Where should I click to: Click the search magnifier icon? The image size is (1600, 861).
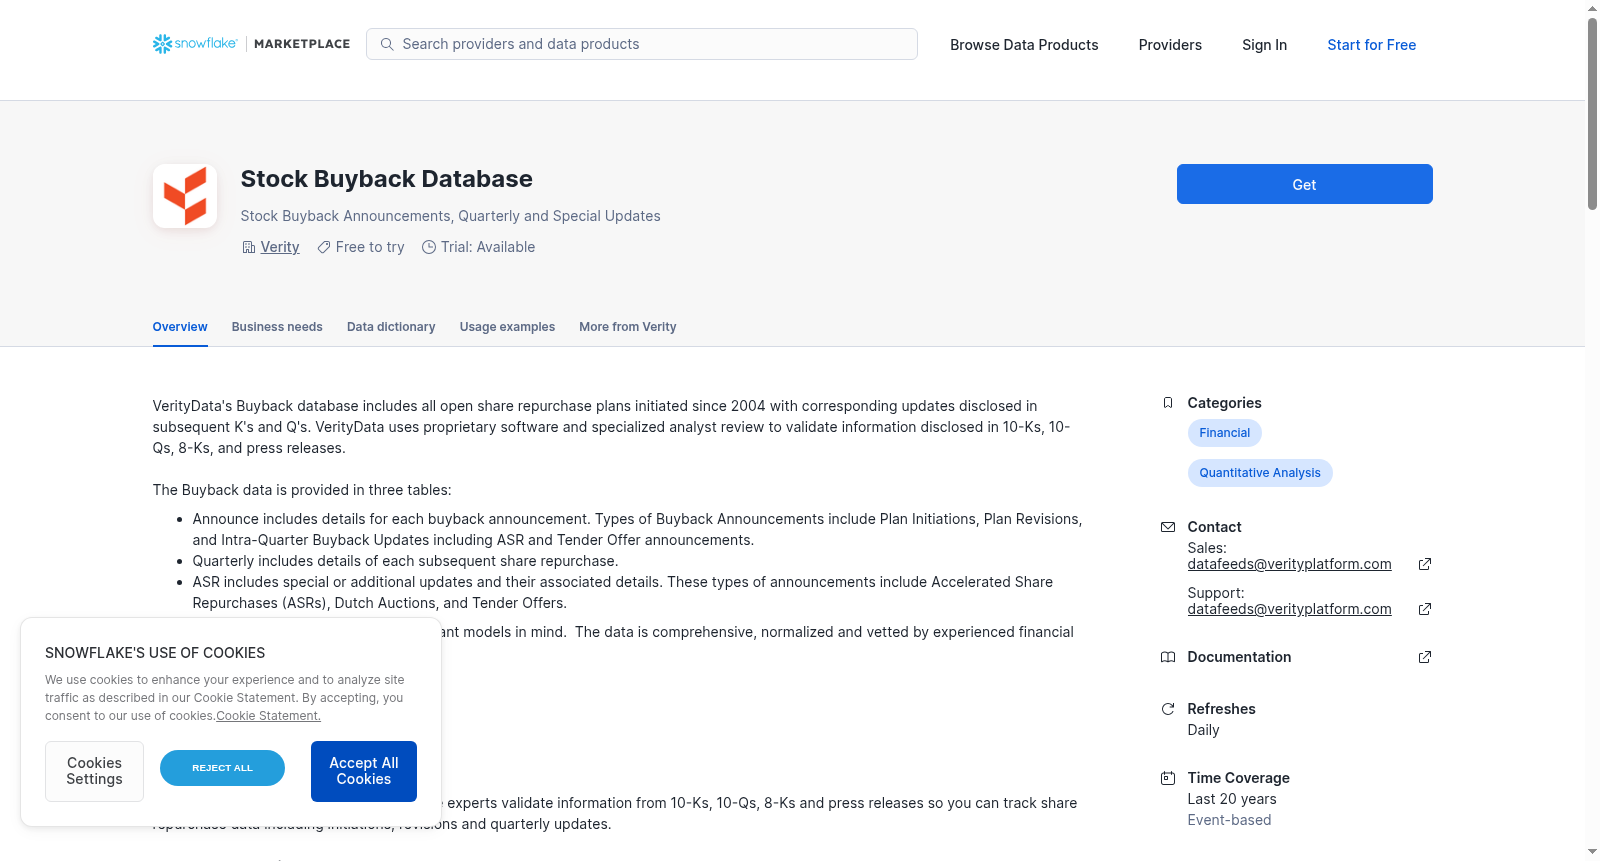coord(387,44)
